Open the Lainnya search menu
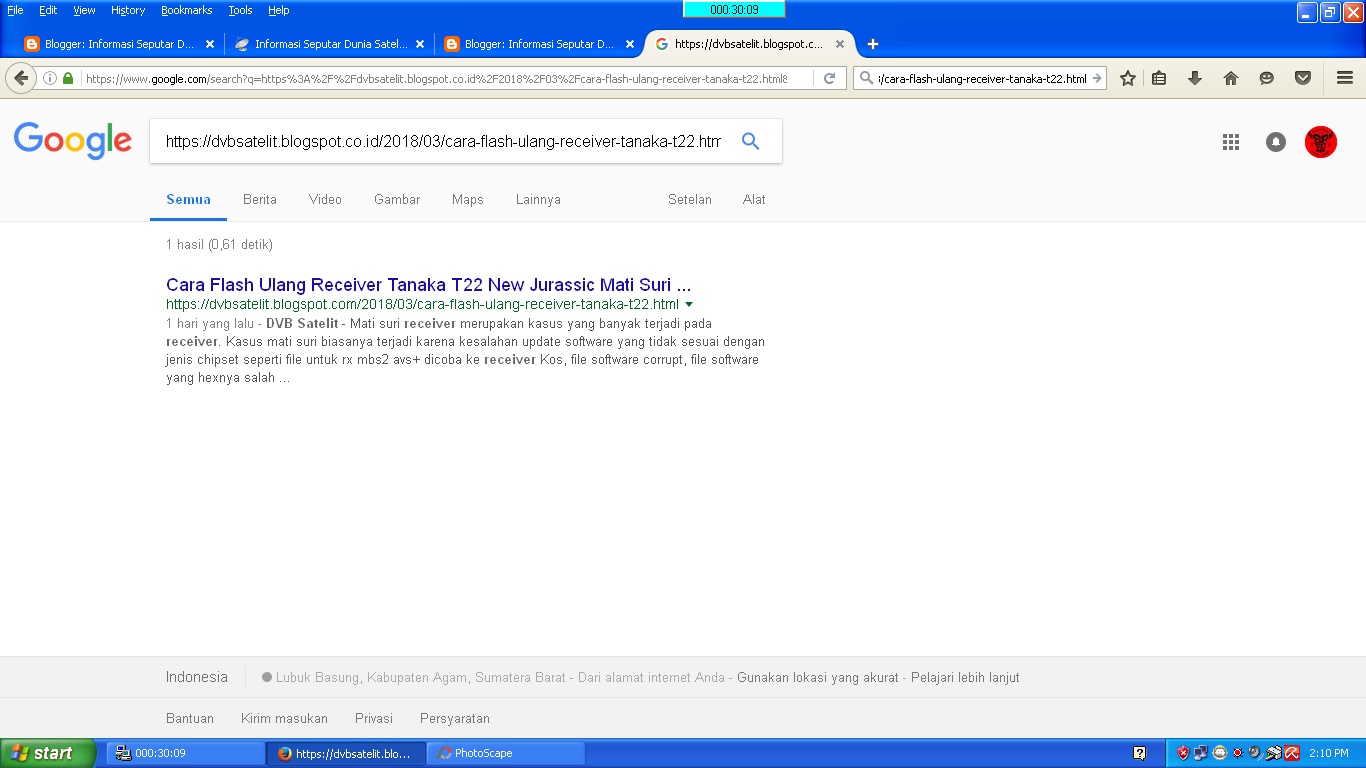1366x768 pixels. click(538, 199)
